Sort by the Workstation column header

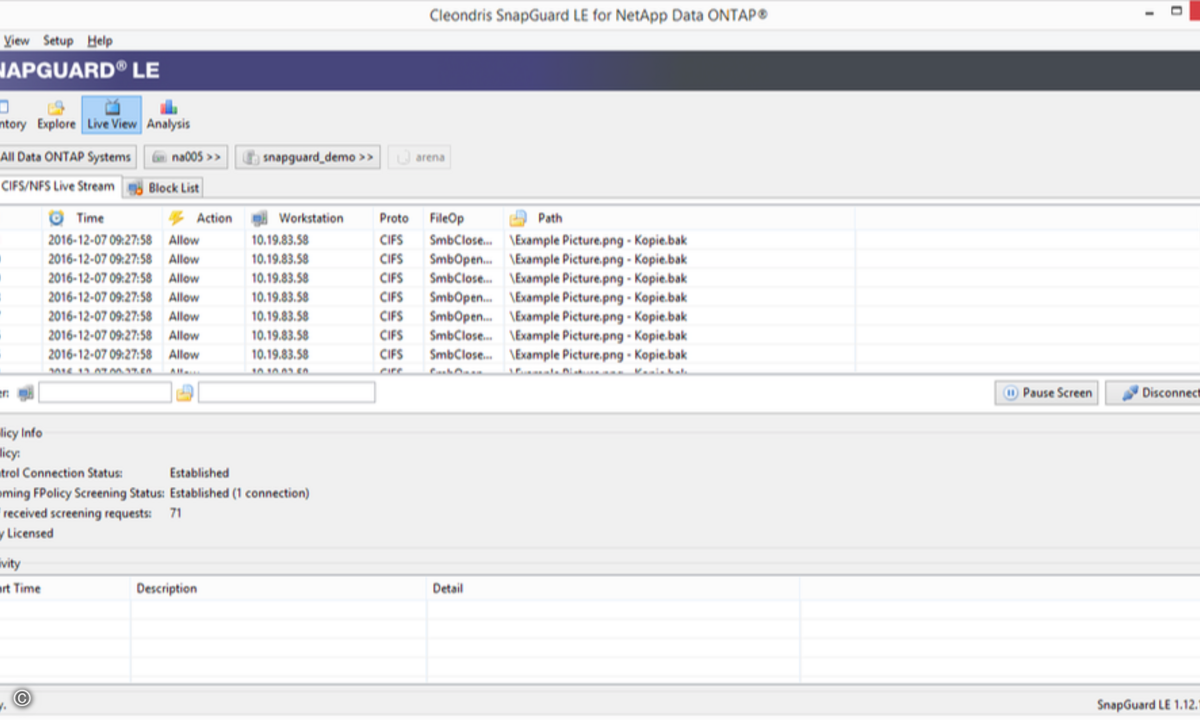point(309,218)
